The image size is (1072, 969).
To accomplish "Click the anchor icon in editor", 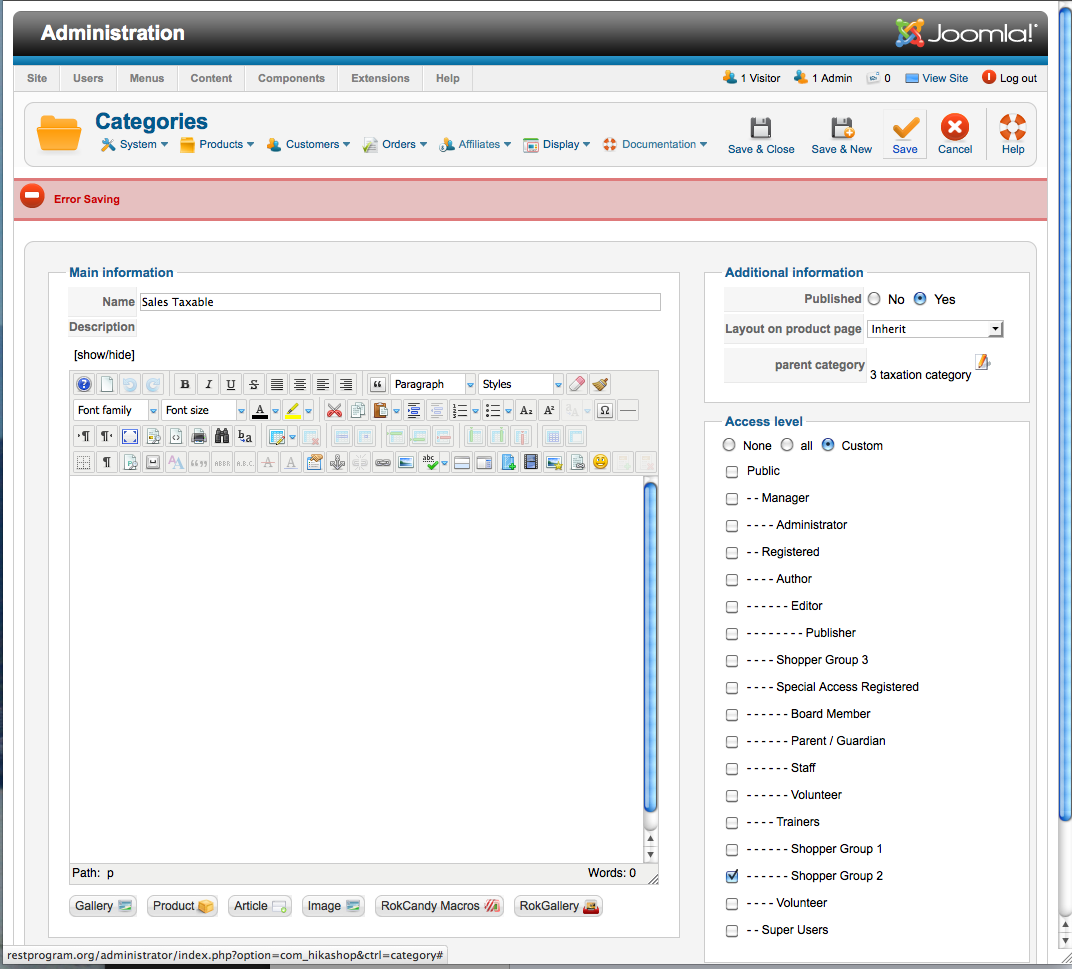I will (337, 462).
